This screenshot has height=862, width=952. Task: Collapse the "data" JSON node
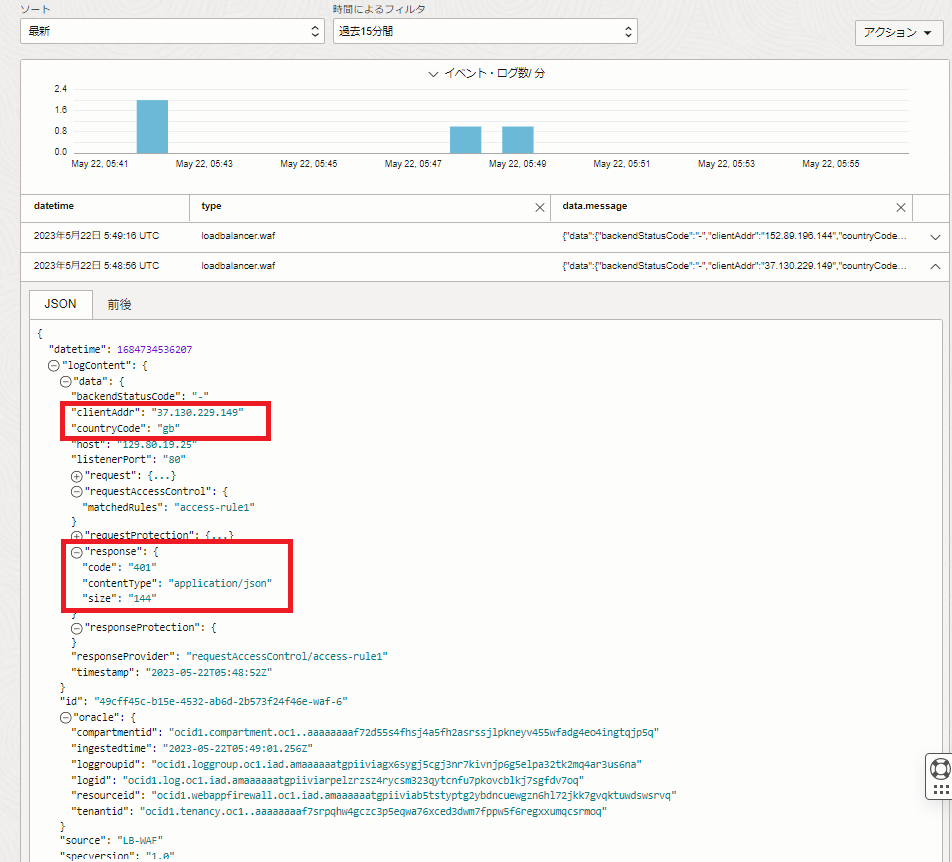click(x=65, y=381)
